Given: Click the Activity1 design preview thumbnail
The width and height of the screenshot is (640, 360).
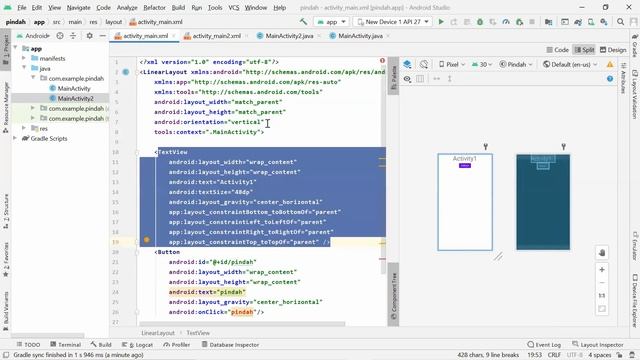Looking at the screenshot, I should point(465,202).
